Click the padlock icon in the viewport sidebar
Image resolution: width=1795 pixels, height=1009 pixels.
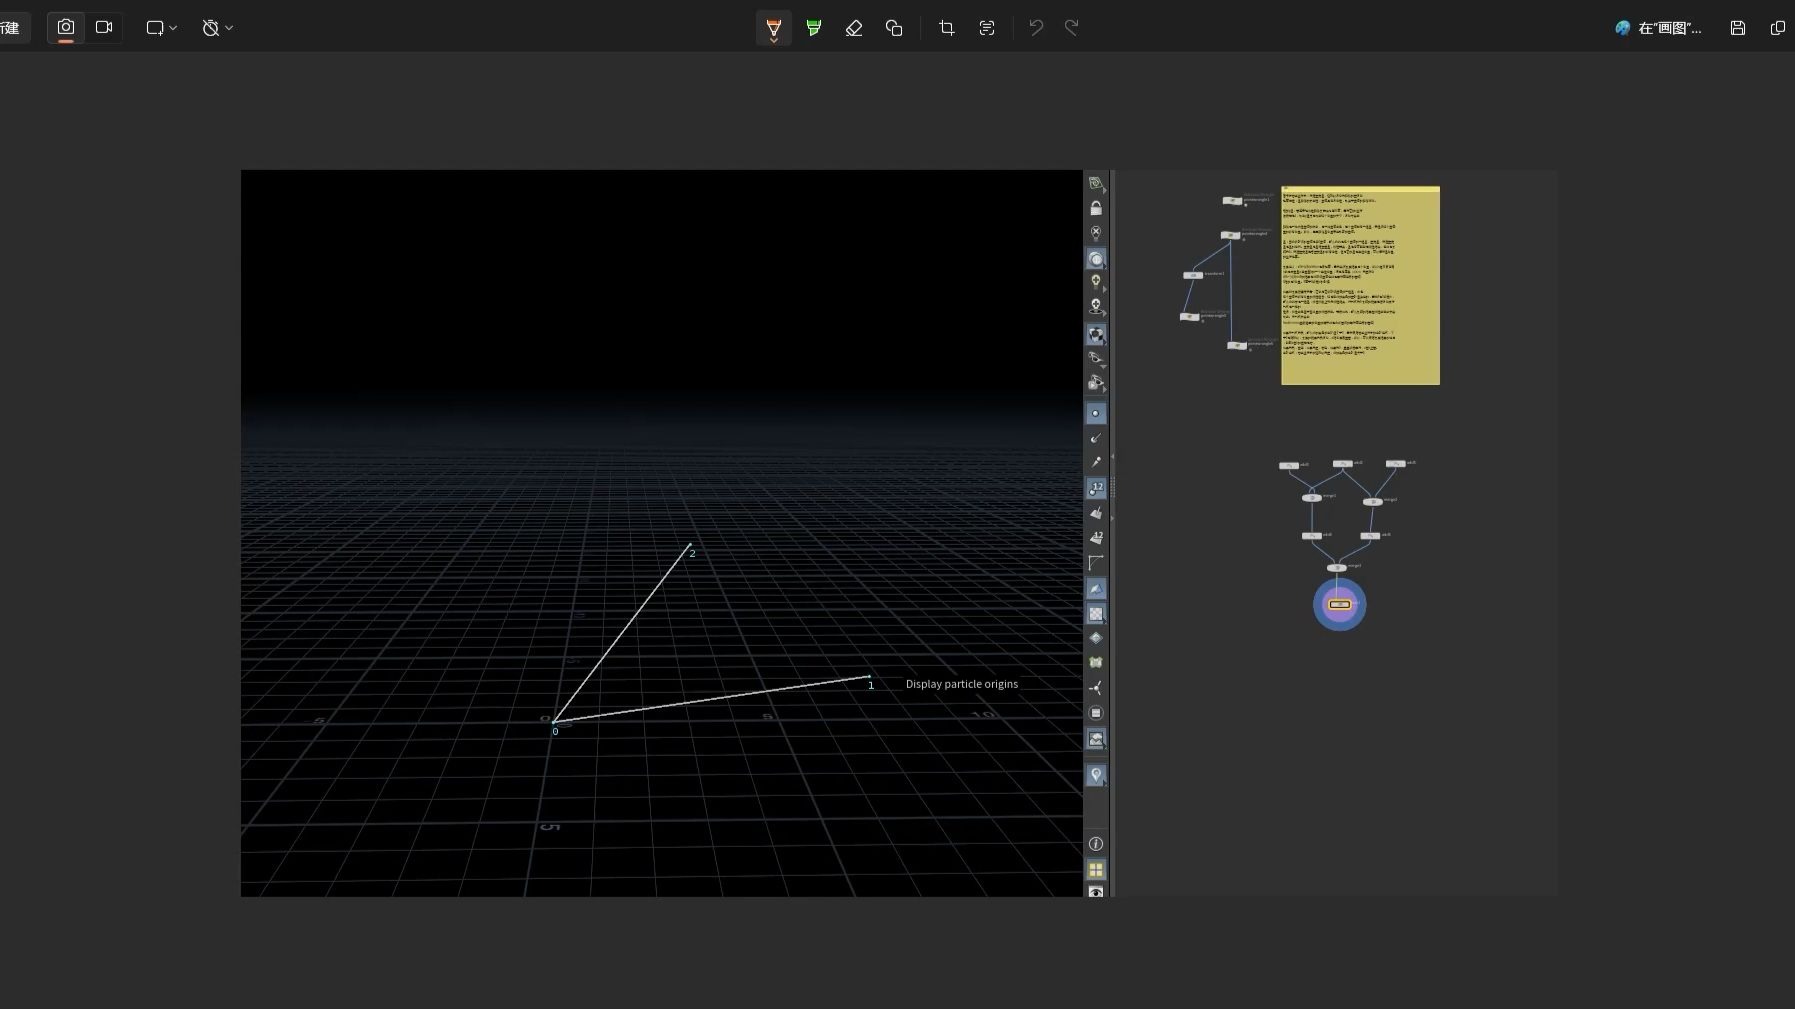pyautogui.click(x=1096, y=208)
